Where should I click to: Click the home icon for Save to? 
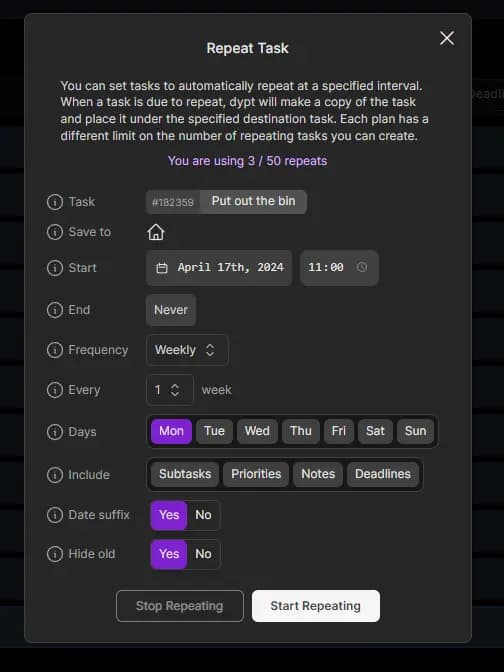coord(156,232)
